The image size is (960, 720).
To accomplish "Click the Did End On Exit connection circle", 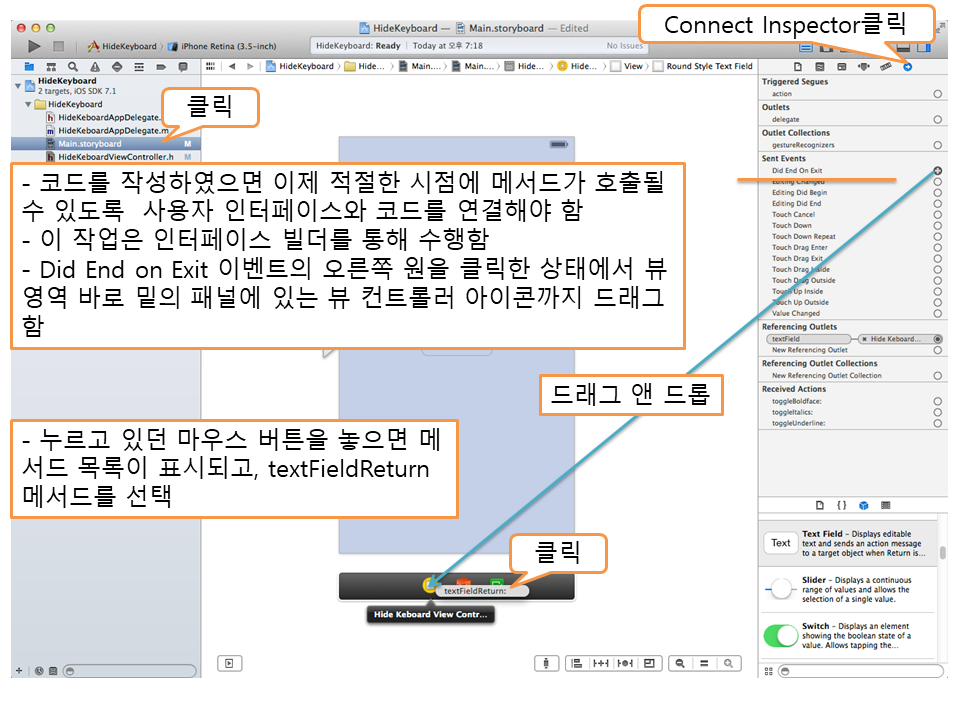I will click(937, 171).
